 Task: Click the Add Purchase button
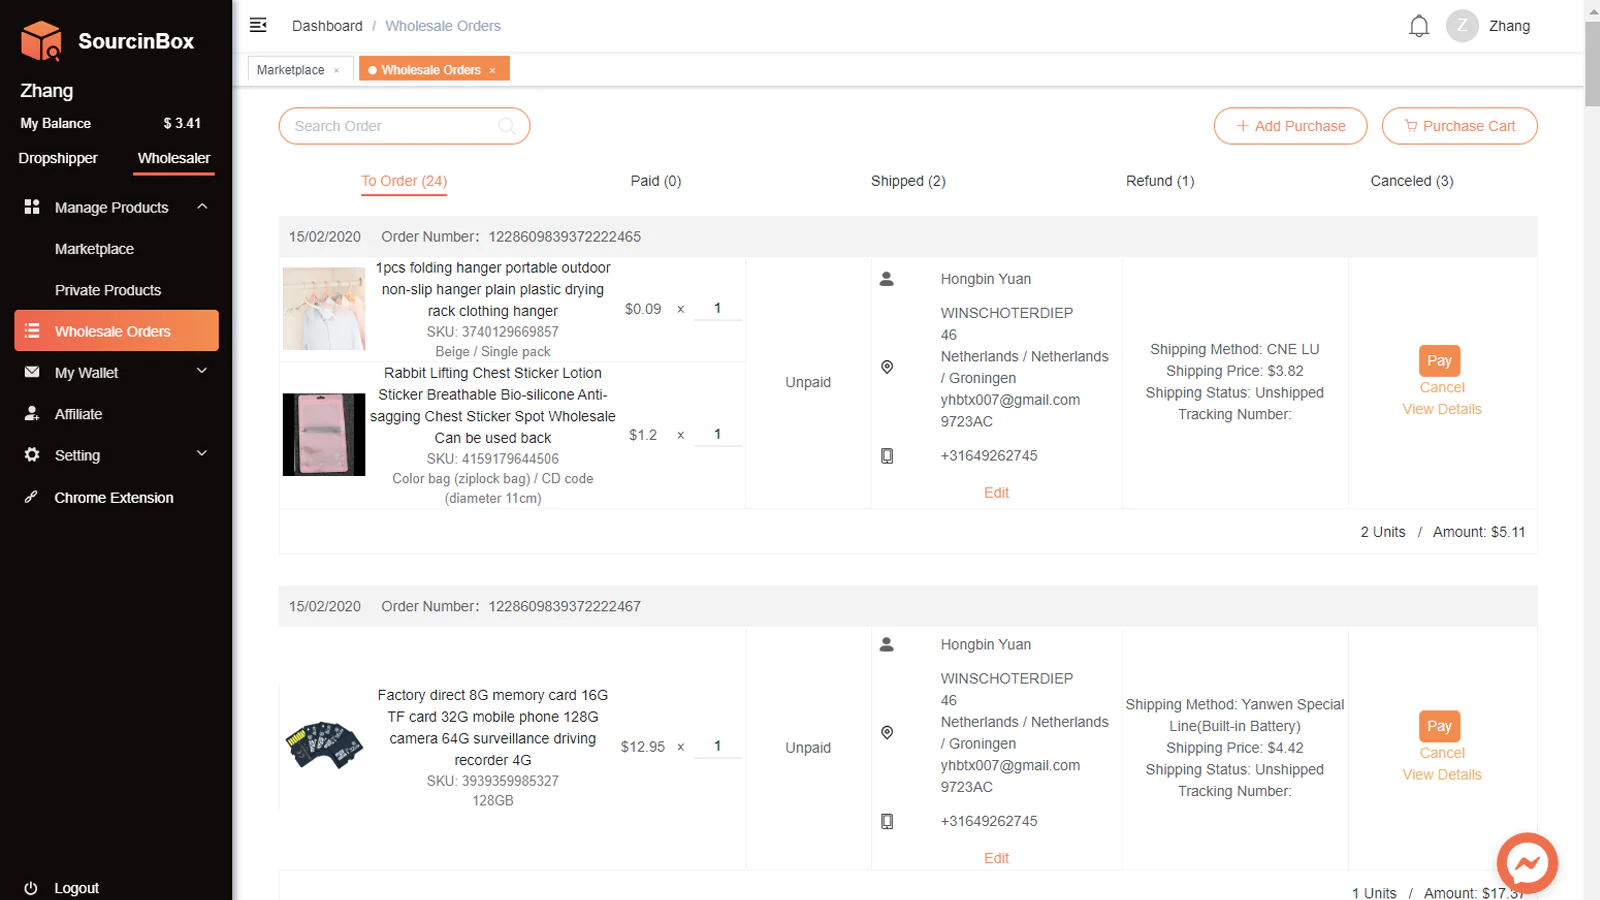tap(1290, 126)
